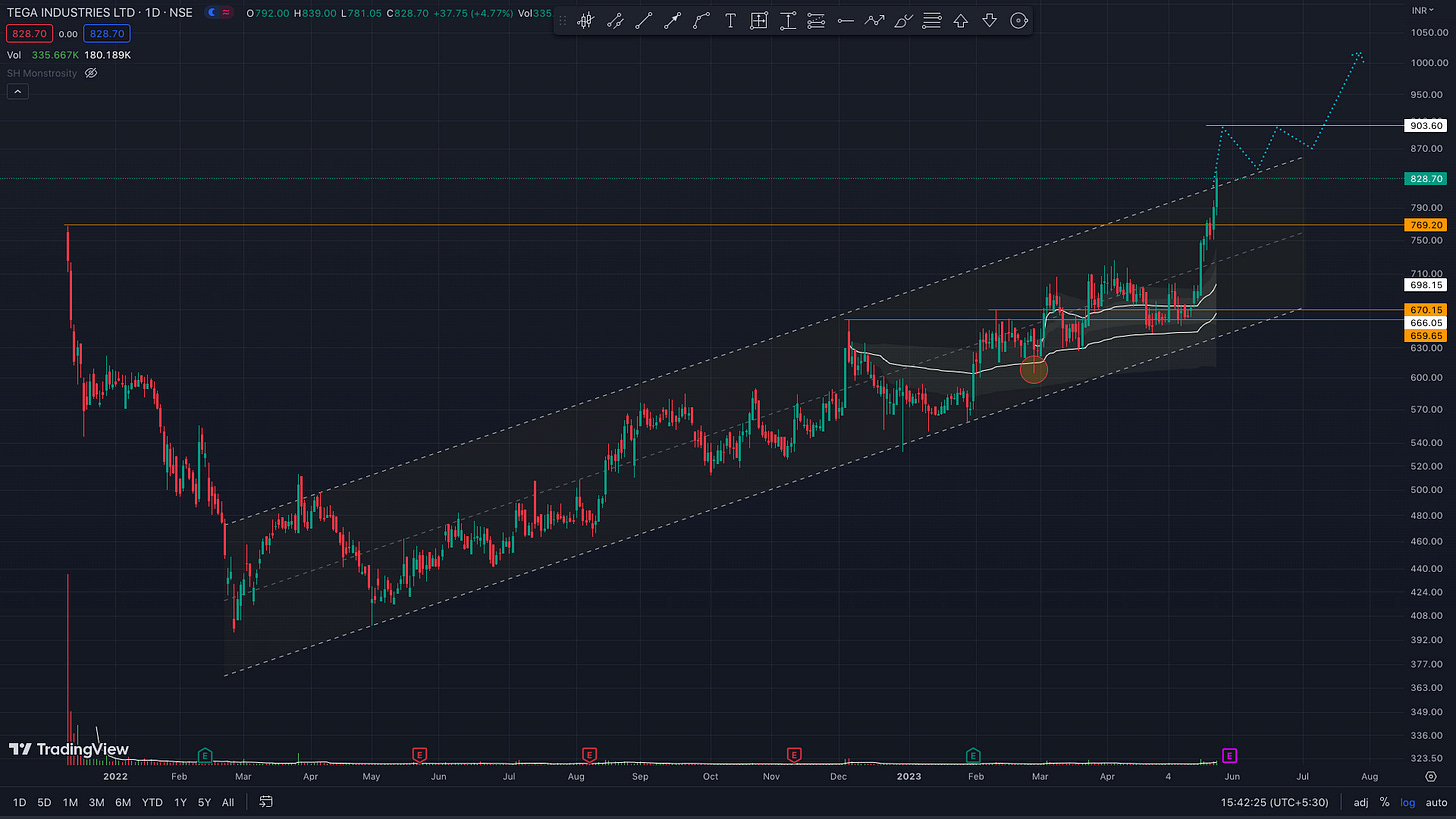Viewport: 1456px width, 819px height.
Task: Click the red earnings marker near August
Action: [589, 754]
